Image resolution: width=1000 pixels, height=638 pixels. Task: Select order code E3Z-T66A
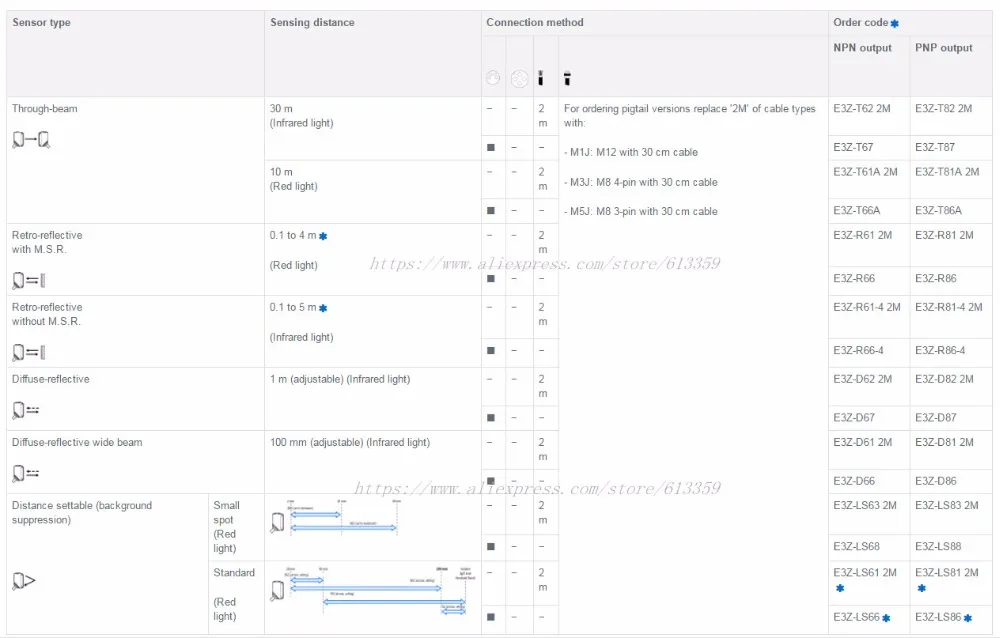(x=857, y=211)
